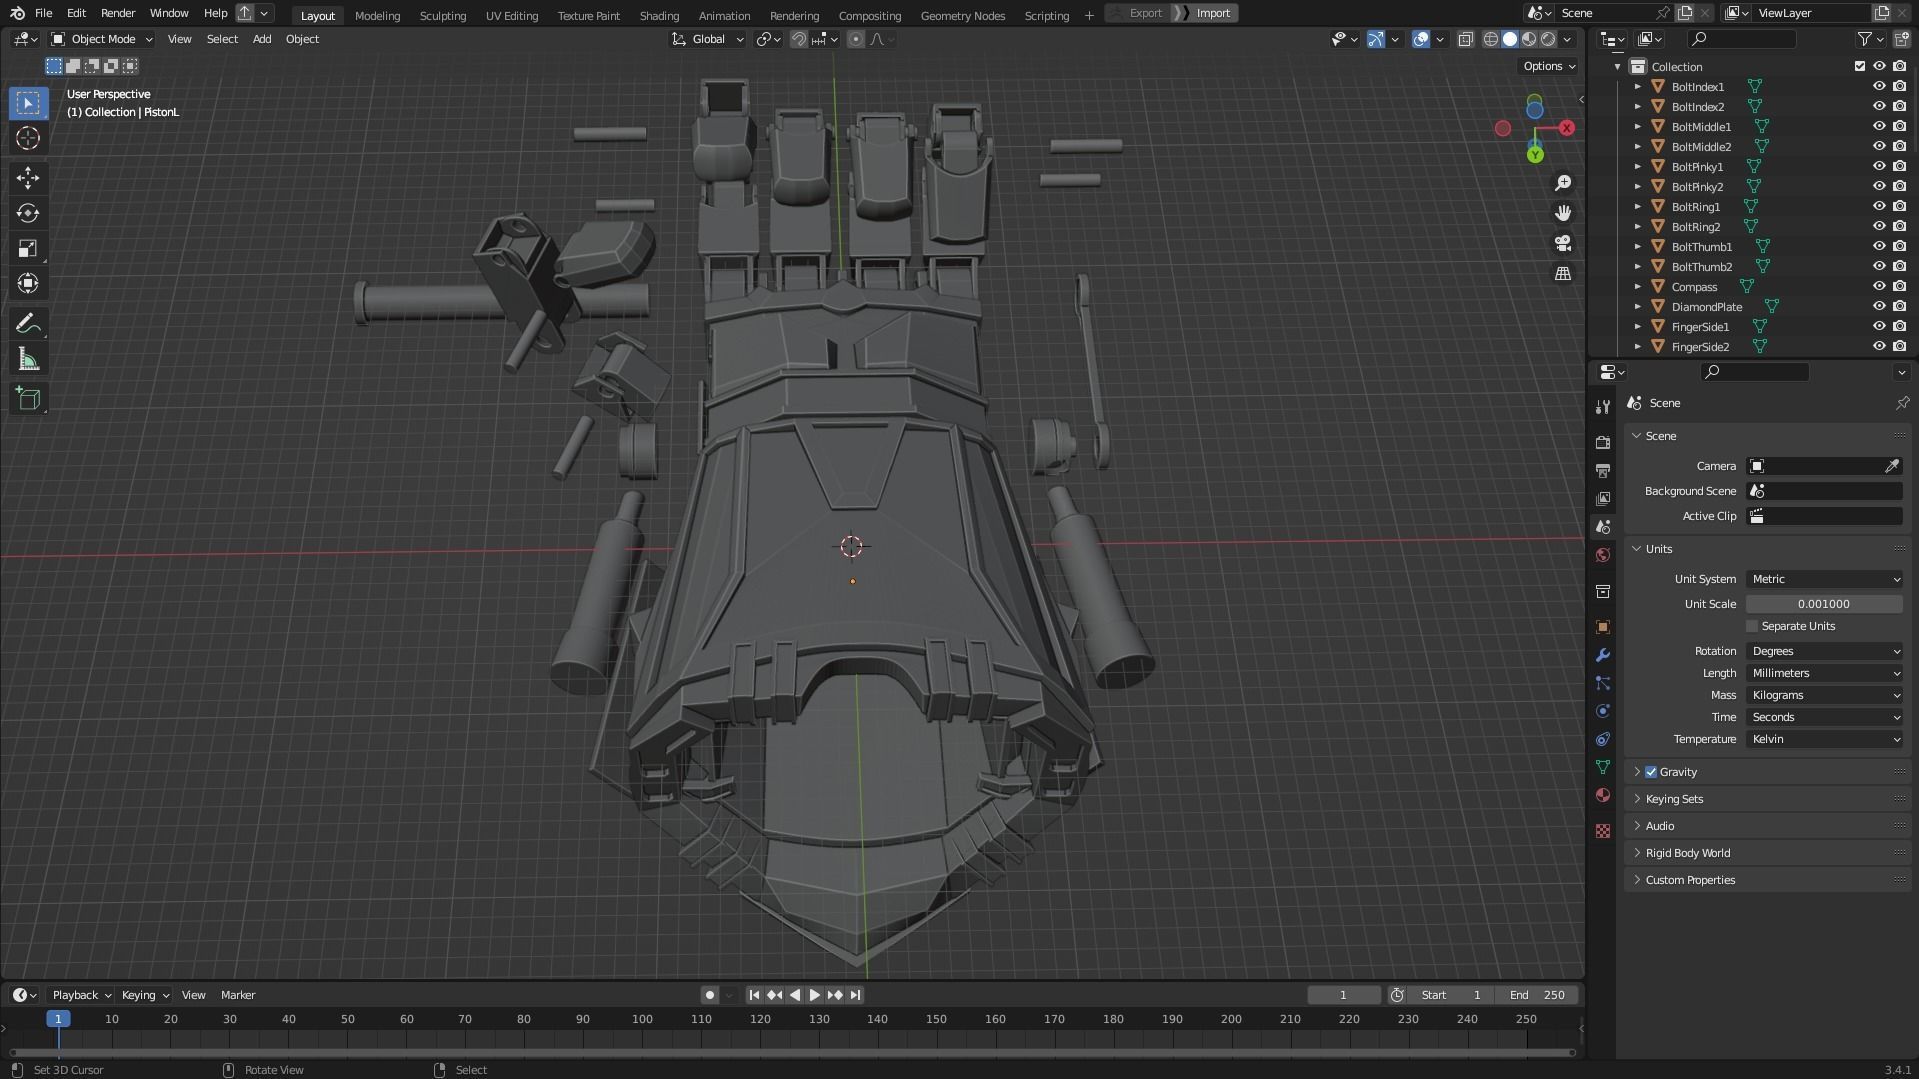Viewport: 1919px width, 1079px height.
Task: Open the Unit System dropdown
Action: 1824,579
